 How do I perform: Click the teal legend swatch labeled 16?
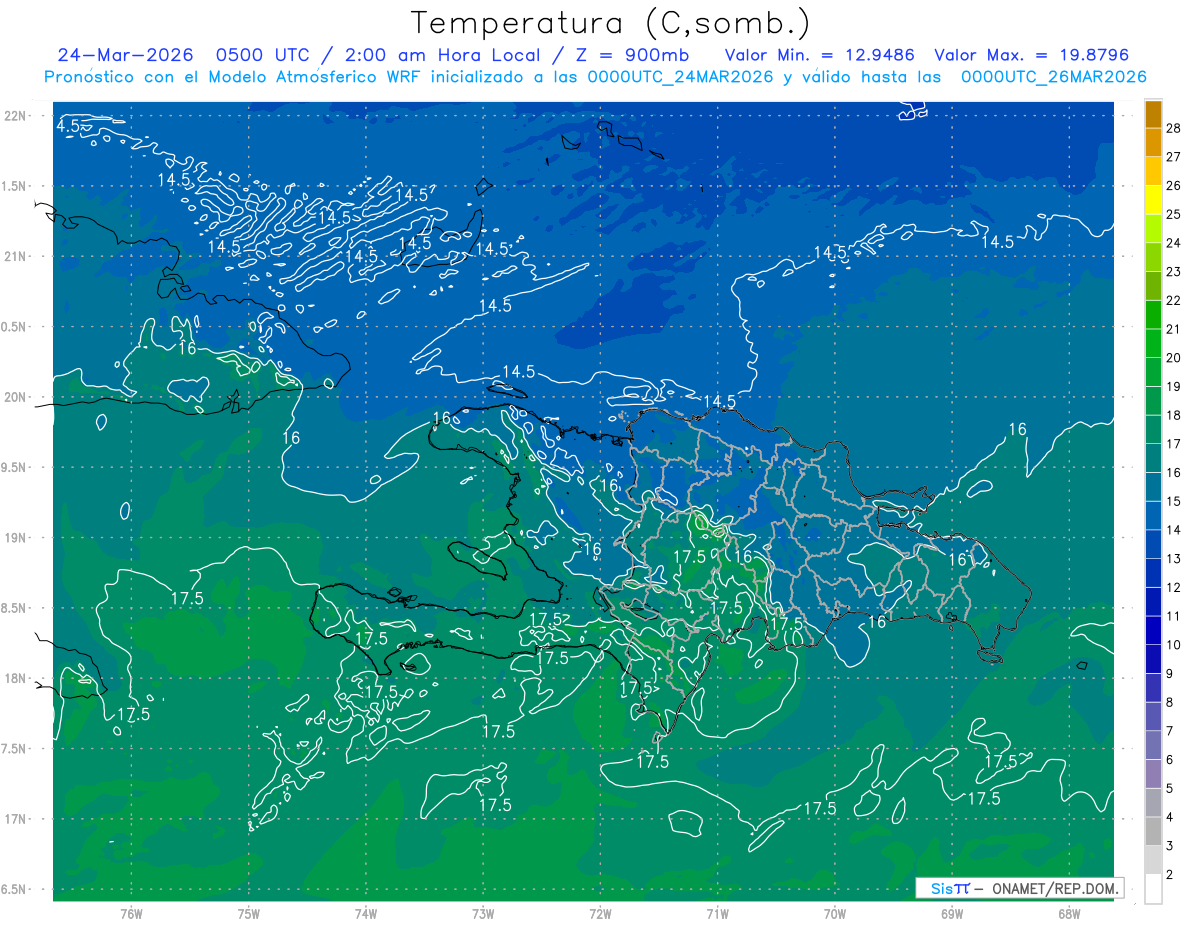pyautogui.click(x=1153, y=458)
